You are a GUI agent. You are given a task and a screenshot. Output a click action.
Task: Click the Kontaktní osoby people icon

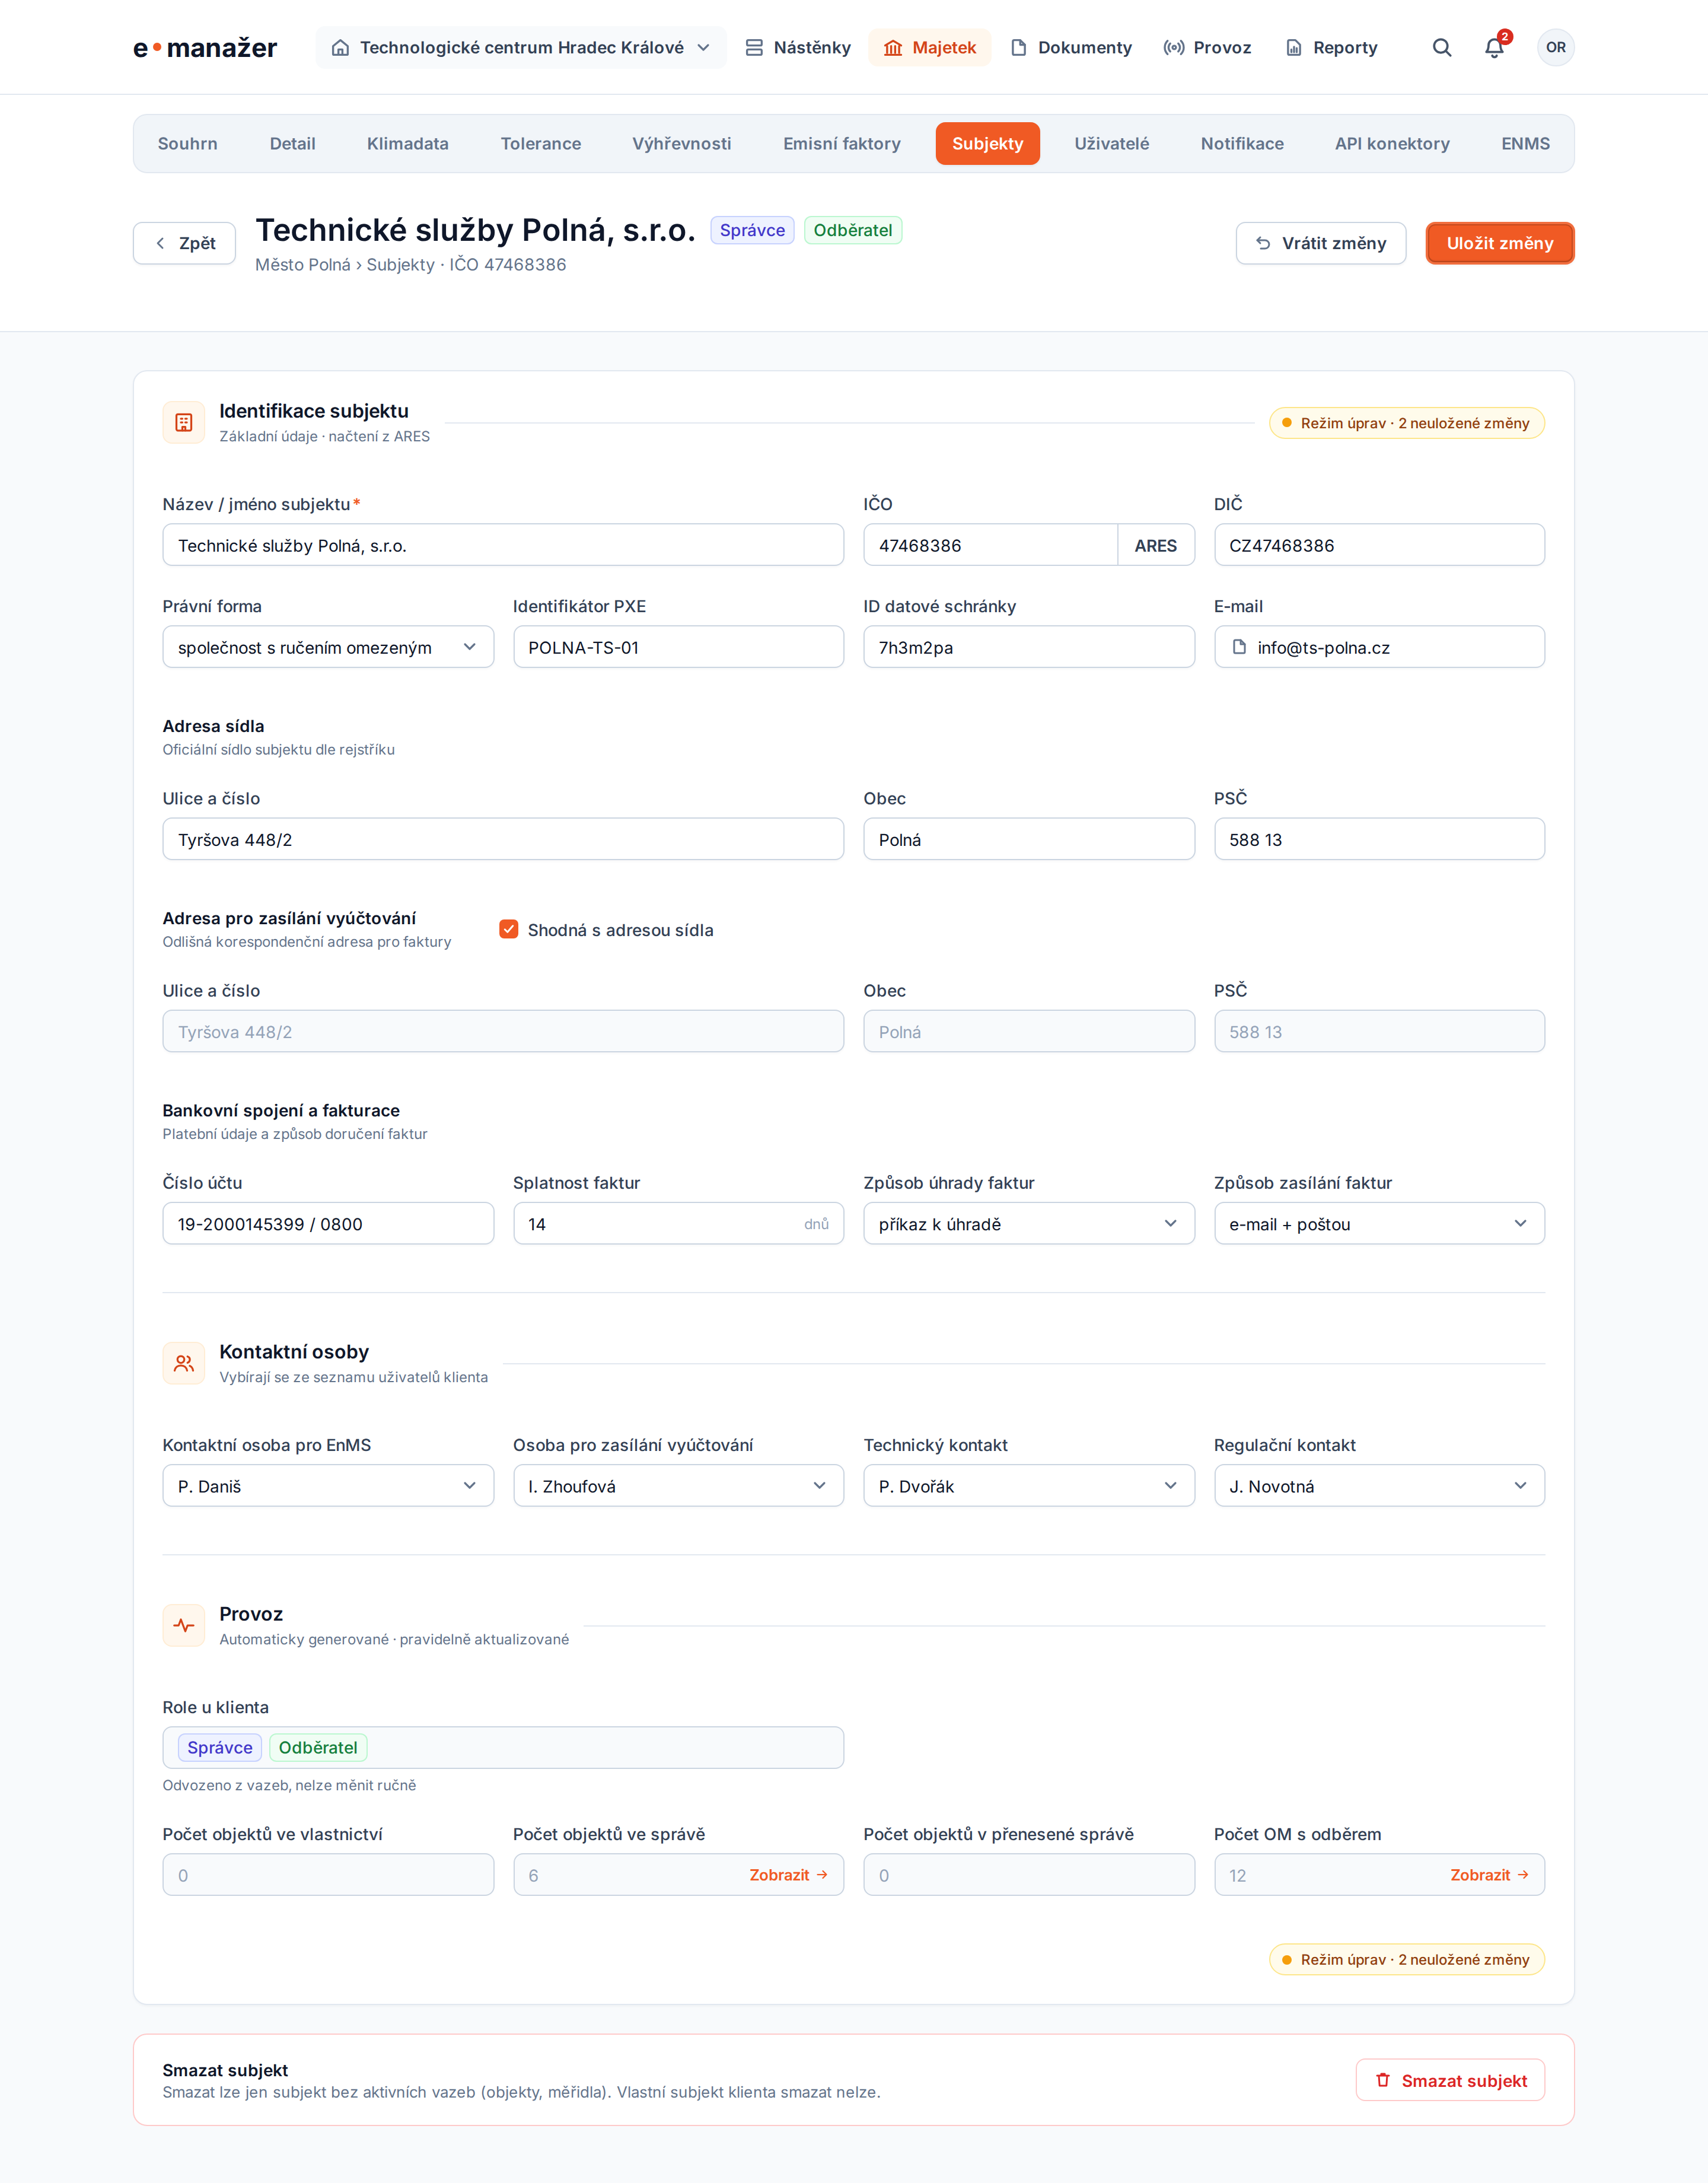coord(184,1363)
